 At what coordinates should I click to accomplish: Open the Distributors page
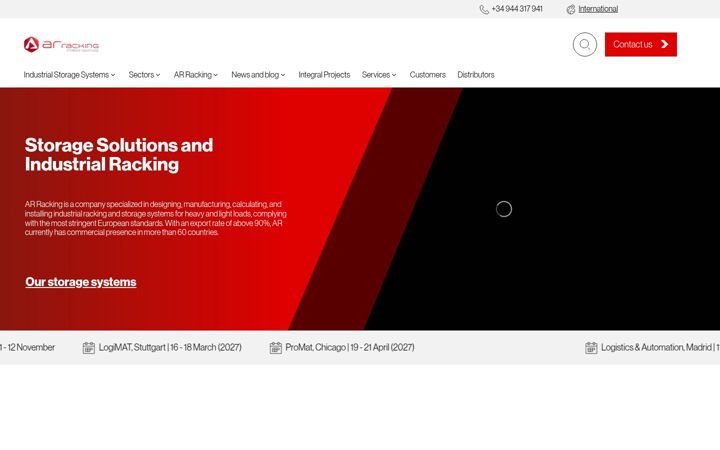pyautogui.click(x=476, y=74)
